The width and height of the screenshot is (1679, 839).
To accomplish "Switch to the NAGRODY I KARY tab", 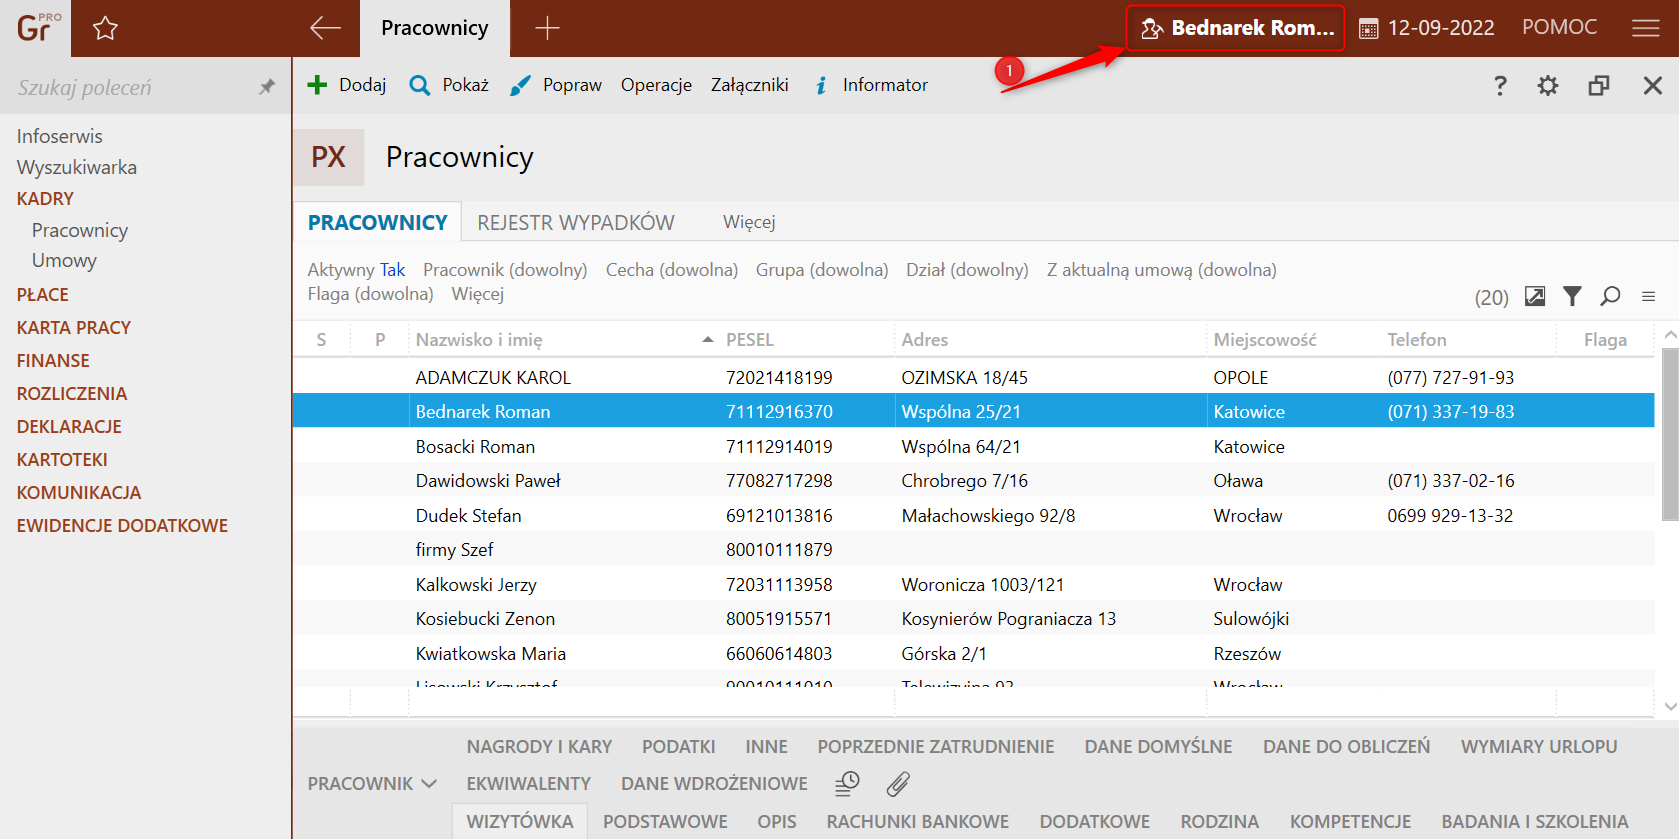I will tap(539, 747).
